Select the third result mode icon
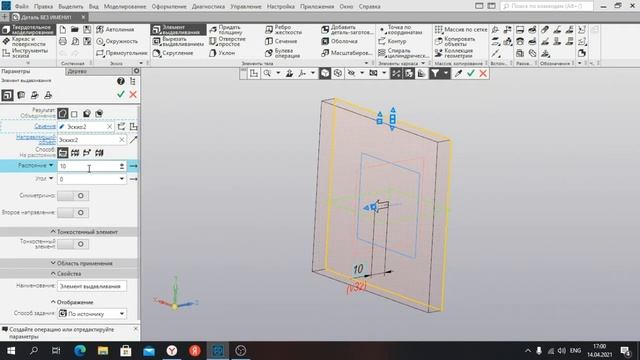 87,114
